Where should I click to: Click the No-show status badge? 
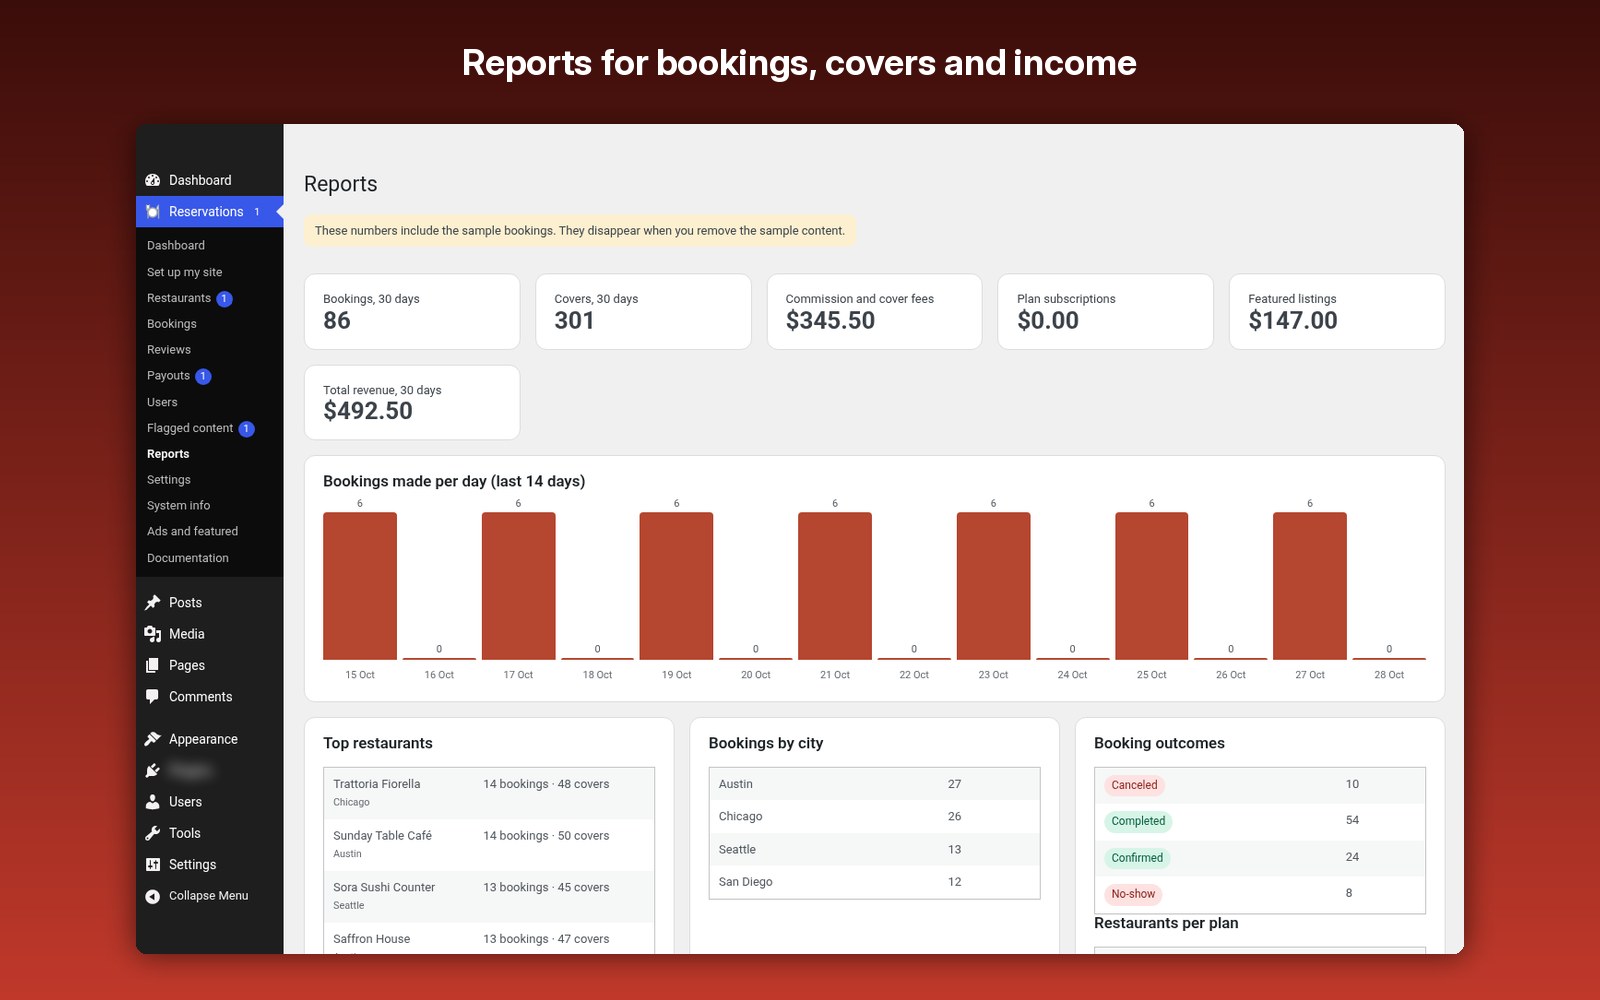coord(1133,894)
